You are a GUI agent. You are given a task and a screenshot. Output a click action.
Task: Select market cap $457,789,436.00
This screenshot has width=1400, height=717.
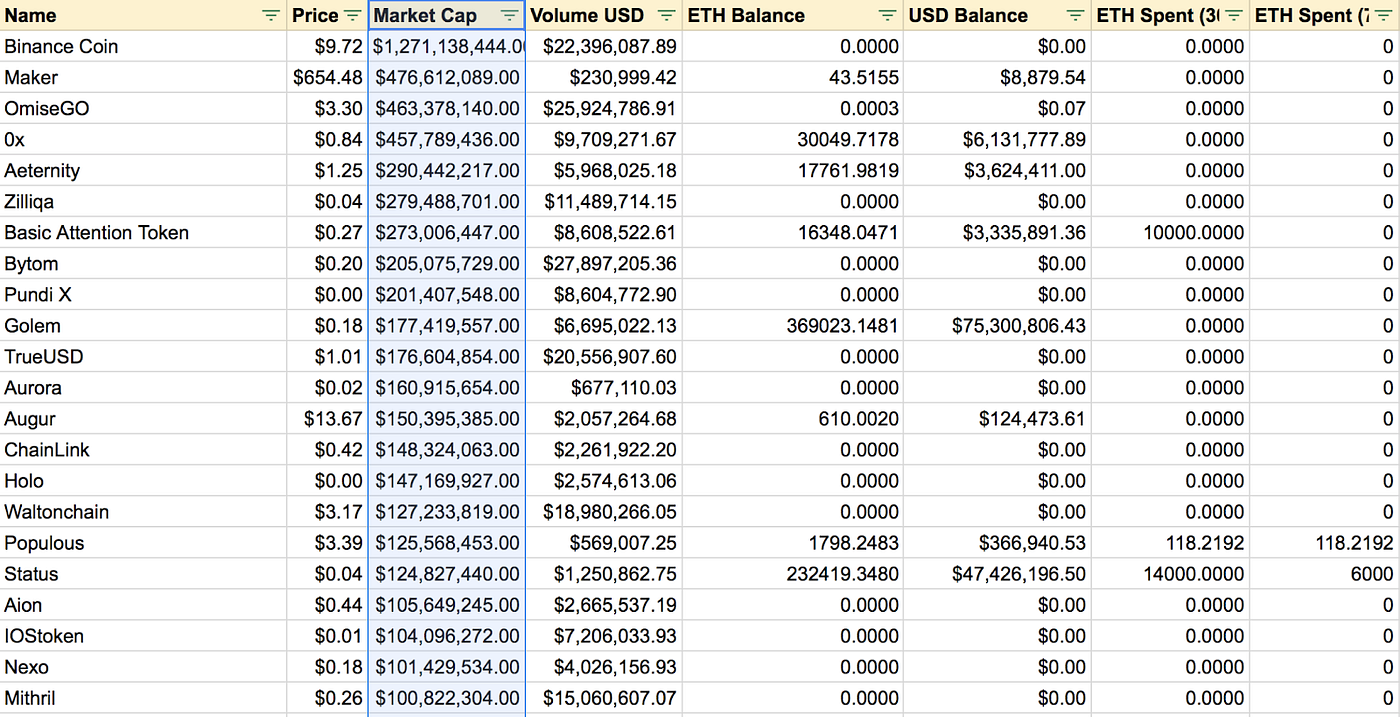446,139
